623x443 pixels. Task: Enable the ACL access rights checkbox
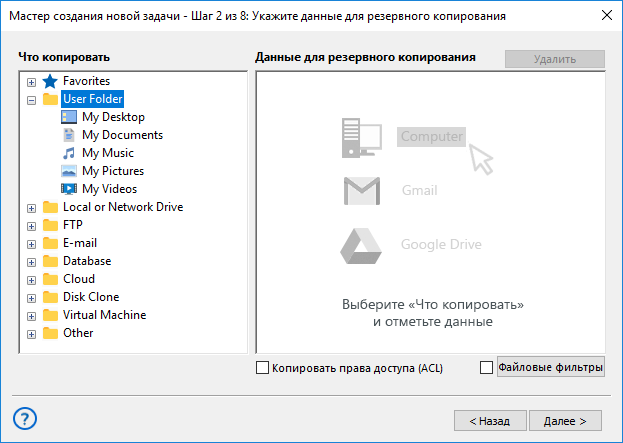tap(262, 368)
